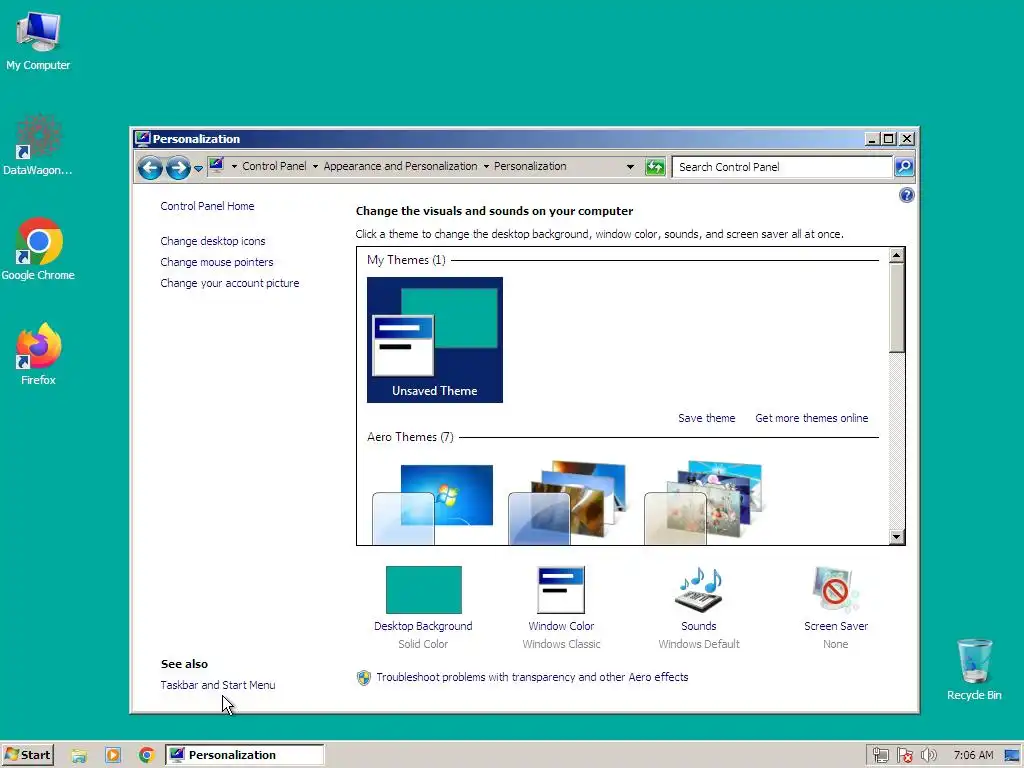Image resolution: width=1024 pixels, height=768 pixels.
Task: Click the volume speaker tray icon
Action: (928, 756)
